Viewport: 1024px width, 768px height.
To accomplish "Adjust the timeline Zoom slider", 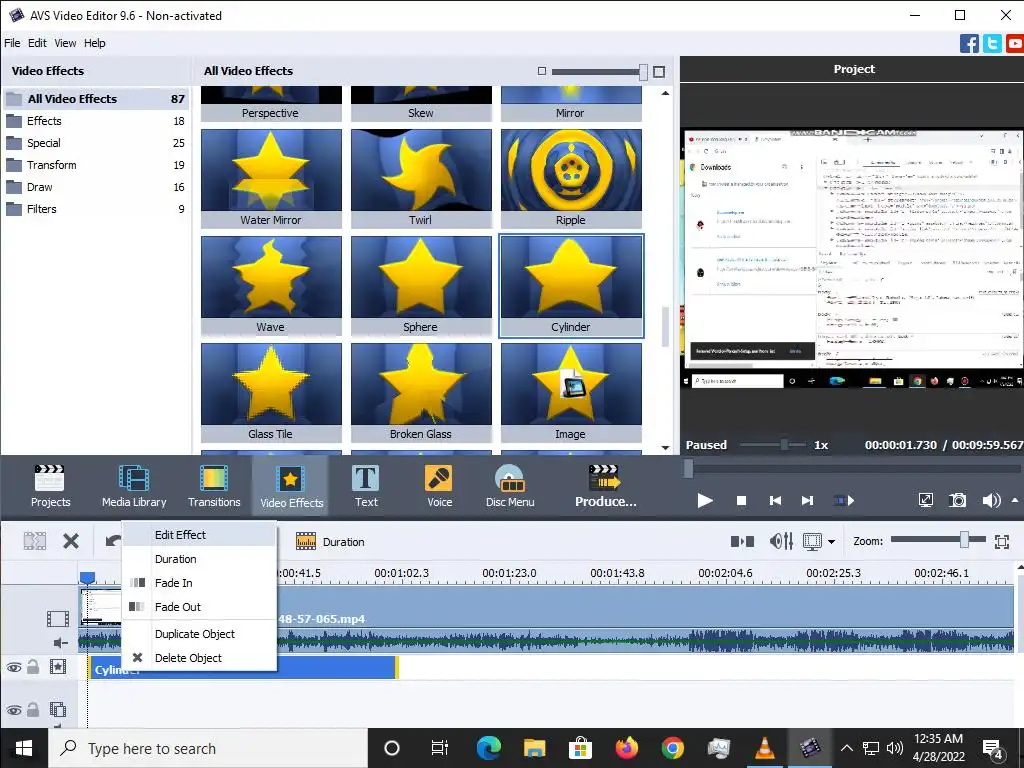I will tap(965, 539).
